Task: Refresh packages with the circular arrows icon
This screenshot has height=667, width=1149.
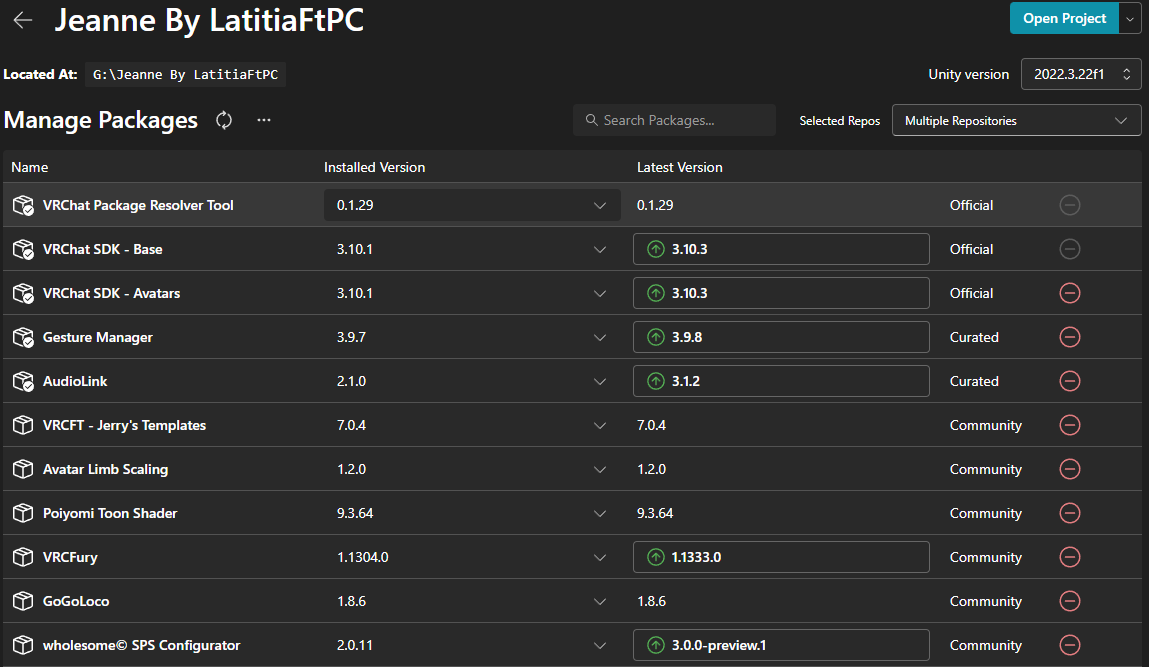Action: (224, 120)
